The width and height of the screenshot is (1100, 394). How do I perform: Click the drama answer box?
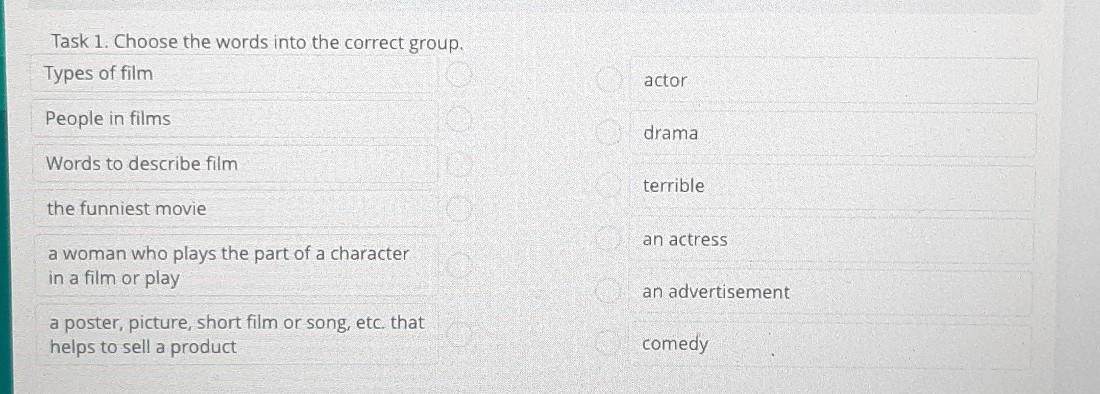pos(833,133)
